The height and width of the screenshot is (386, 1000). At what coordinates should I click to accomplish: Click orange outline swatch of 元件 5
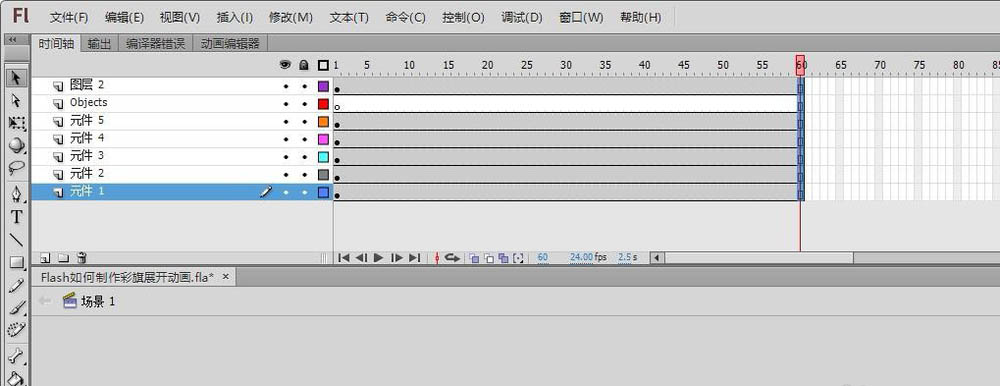[x=323, y=122]
